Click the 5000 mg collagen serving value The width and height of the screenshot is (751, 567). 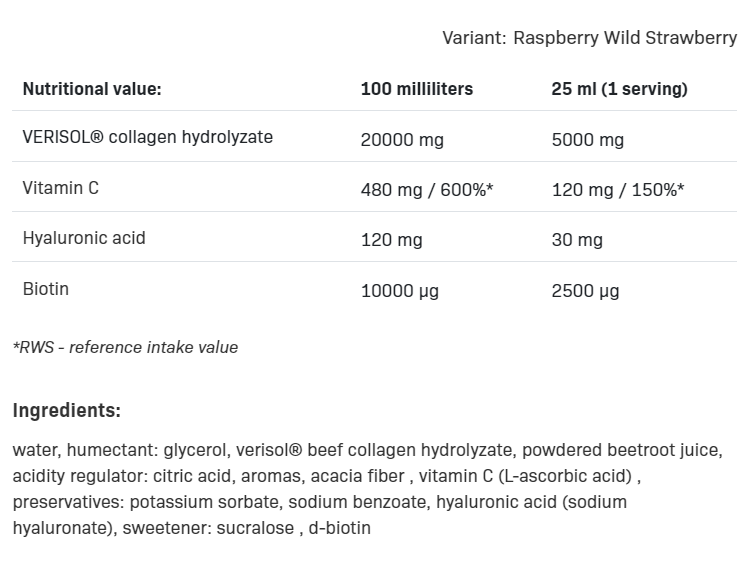click(588, 140)
